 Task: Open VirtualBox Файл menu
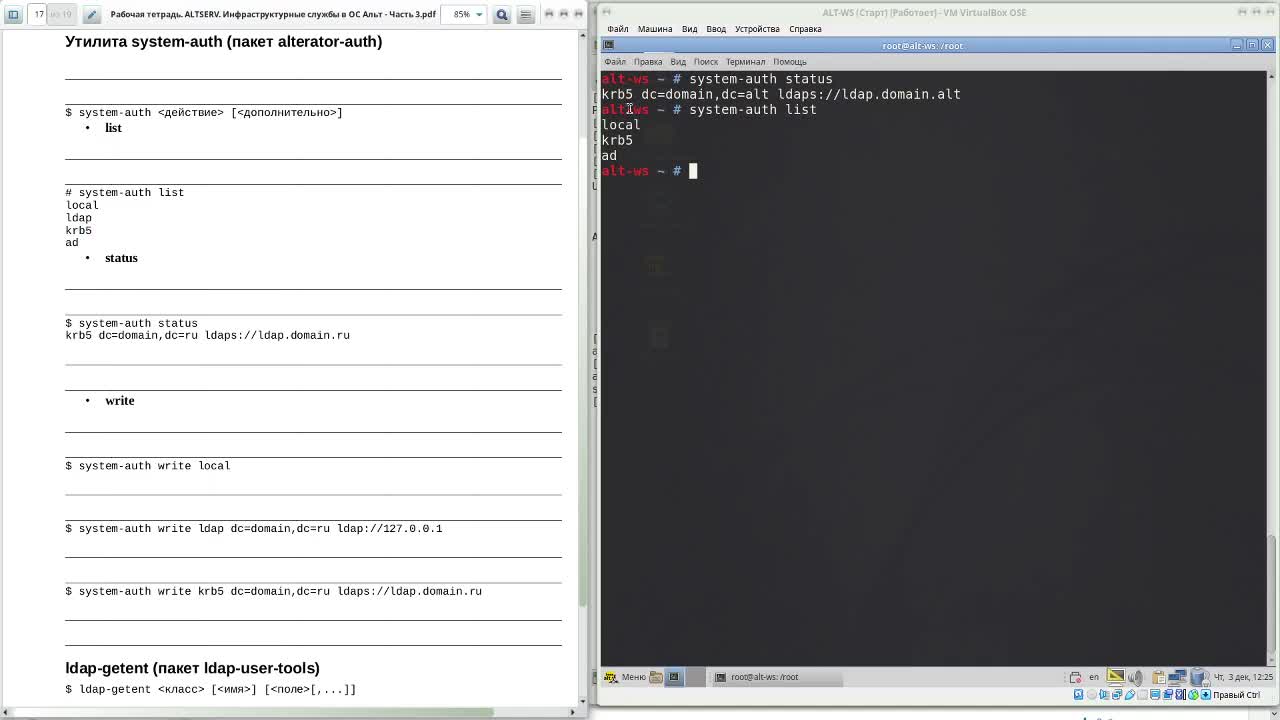coord(617,29)
